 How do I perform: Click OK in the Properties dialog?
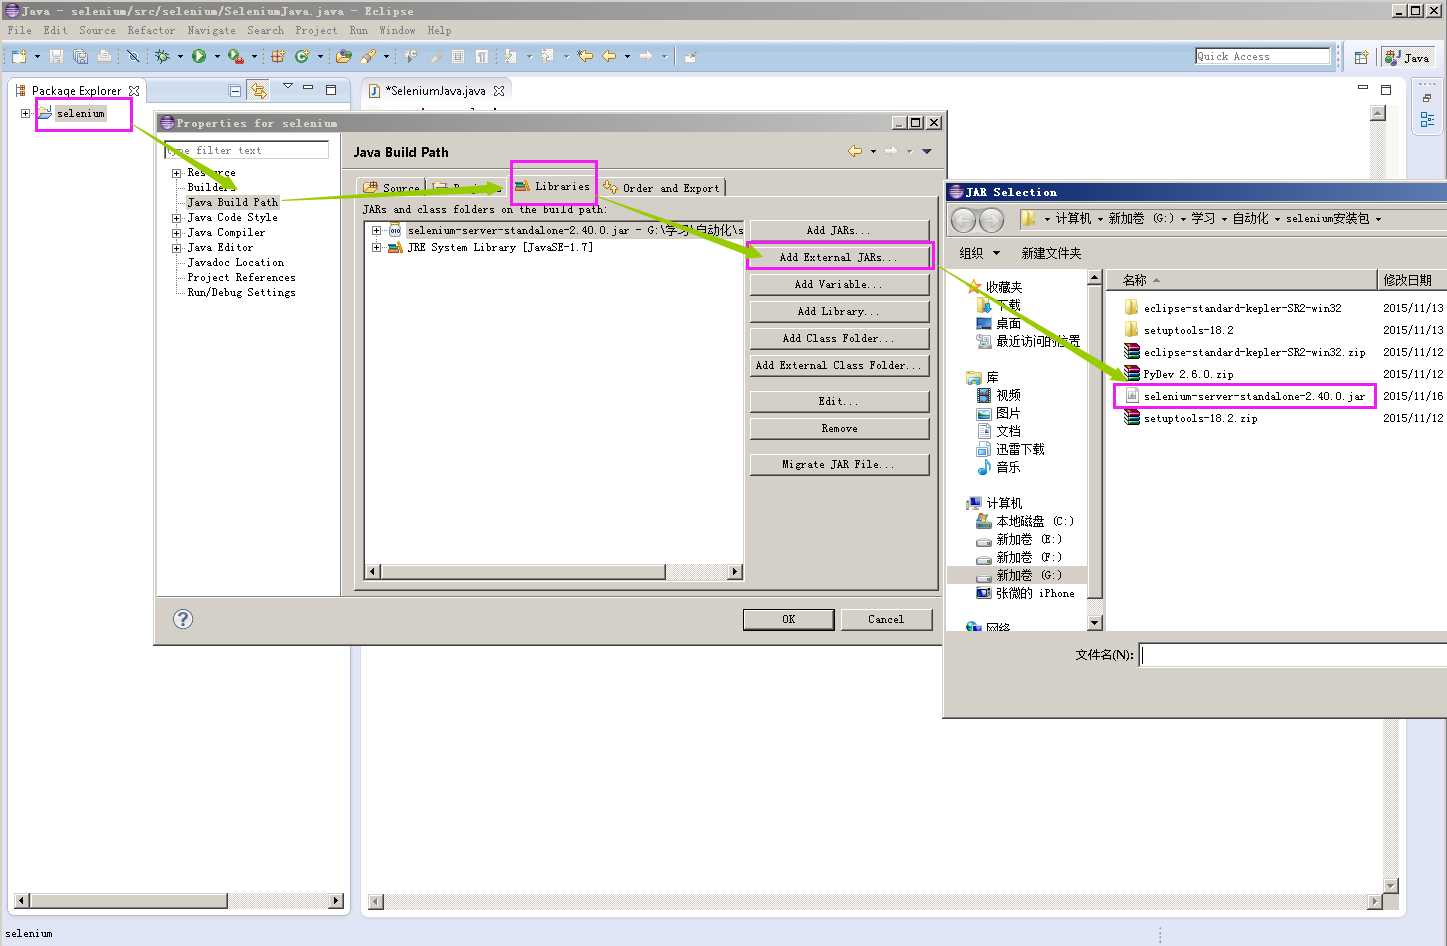point(789,620)
